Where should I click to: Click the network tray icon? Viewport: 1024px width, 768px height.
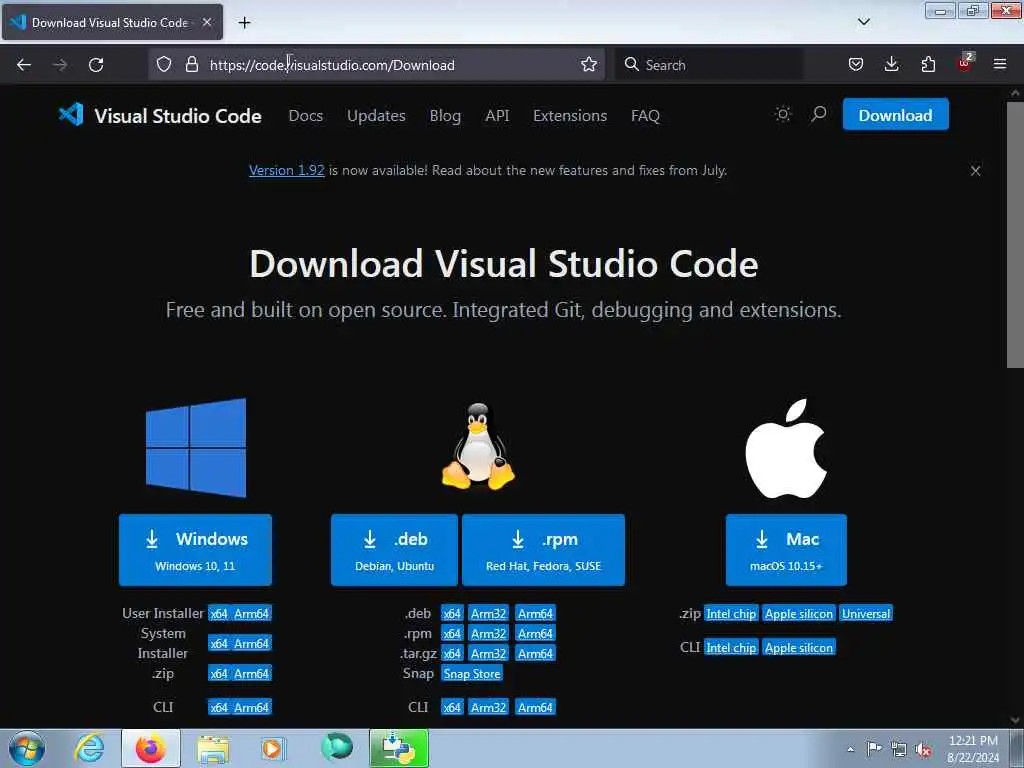[899, 750]
